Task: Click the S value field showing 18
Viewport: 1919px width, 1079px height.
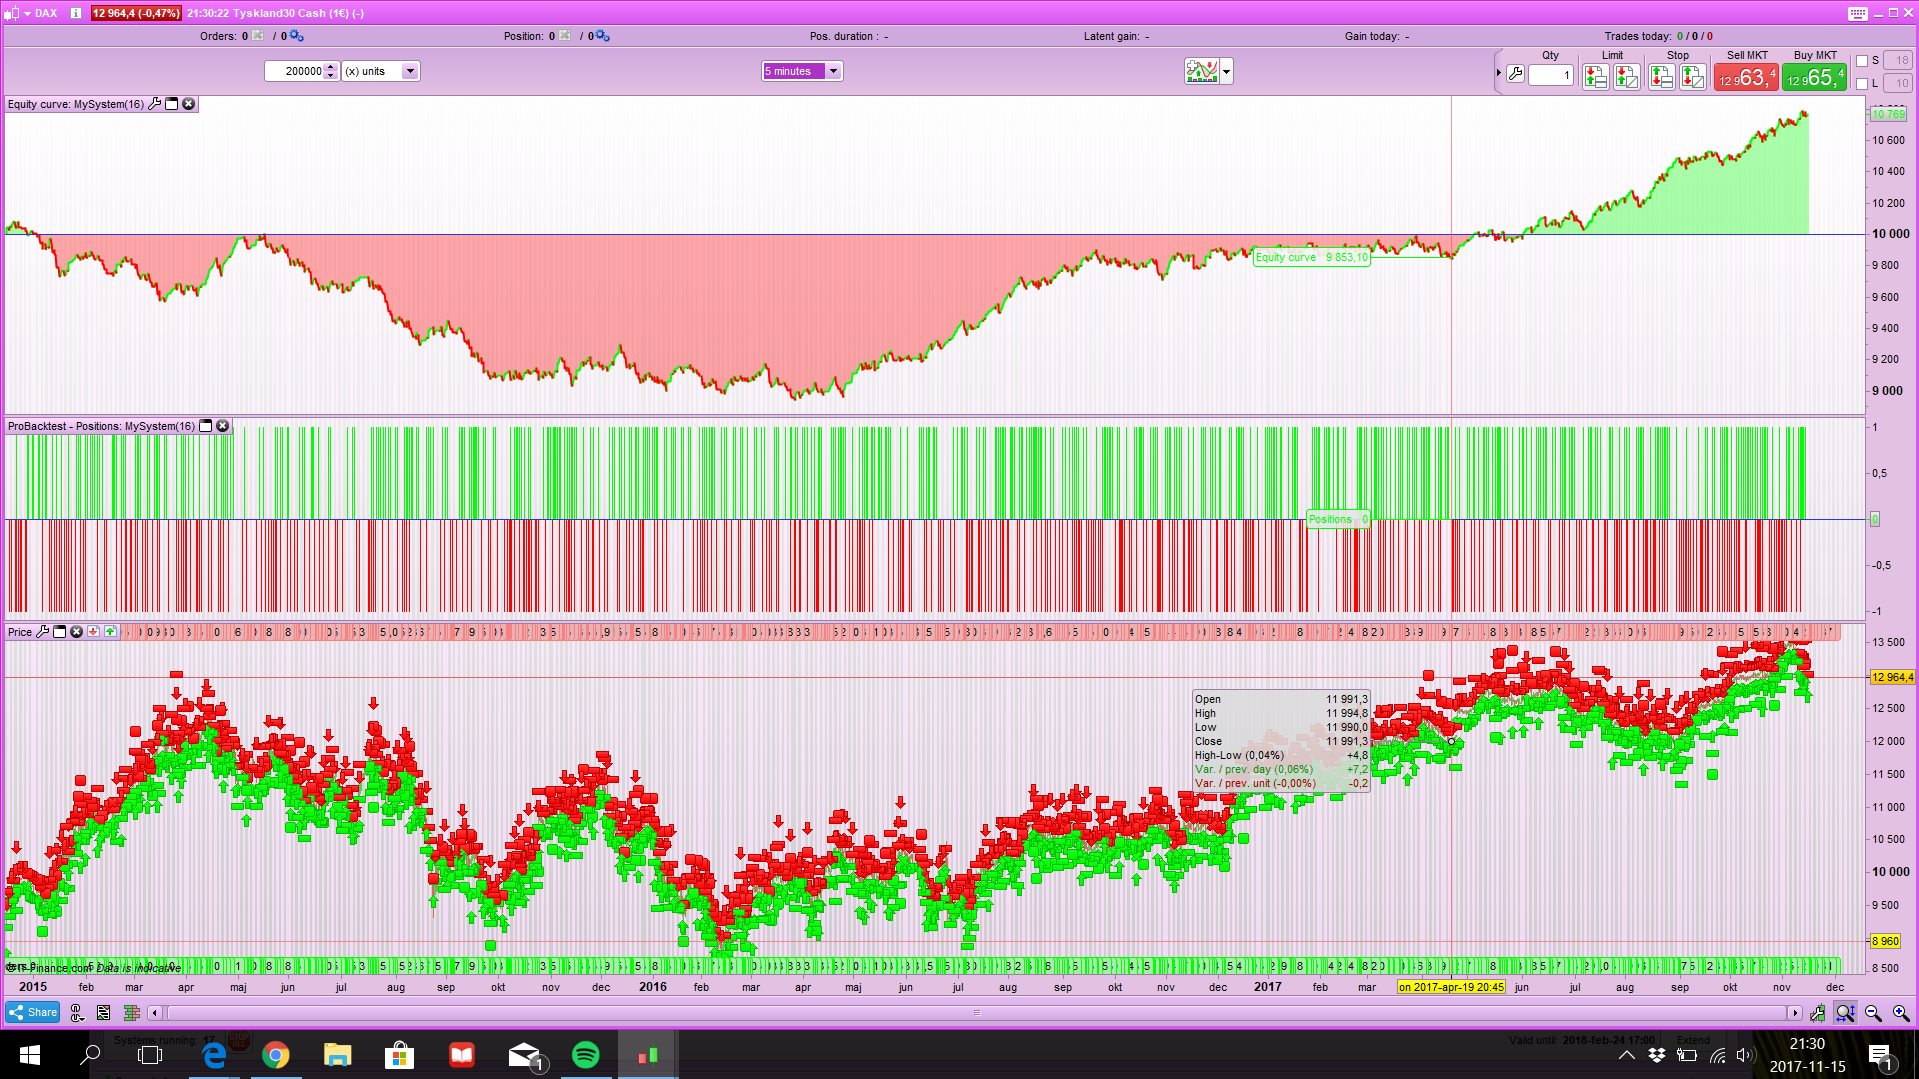Action: (x=1898, y=61)
